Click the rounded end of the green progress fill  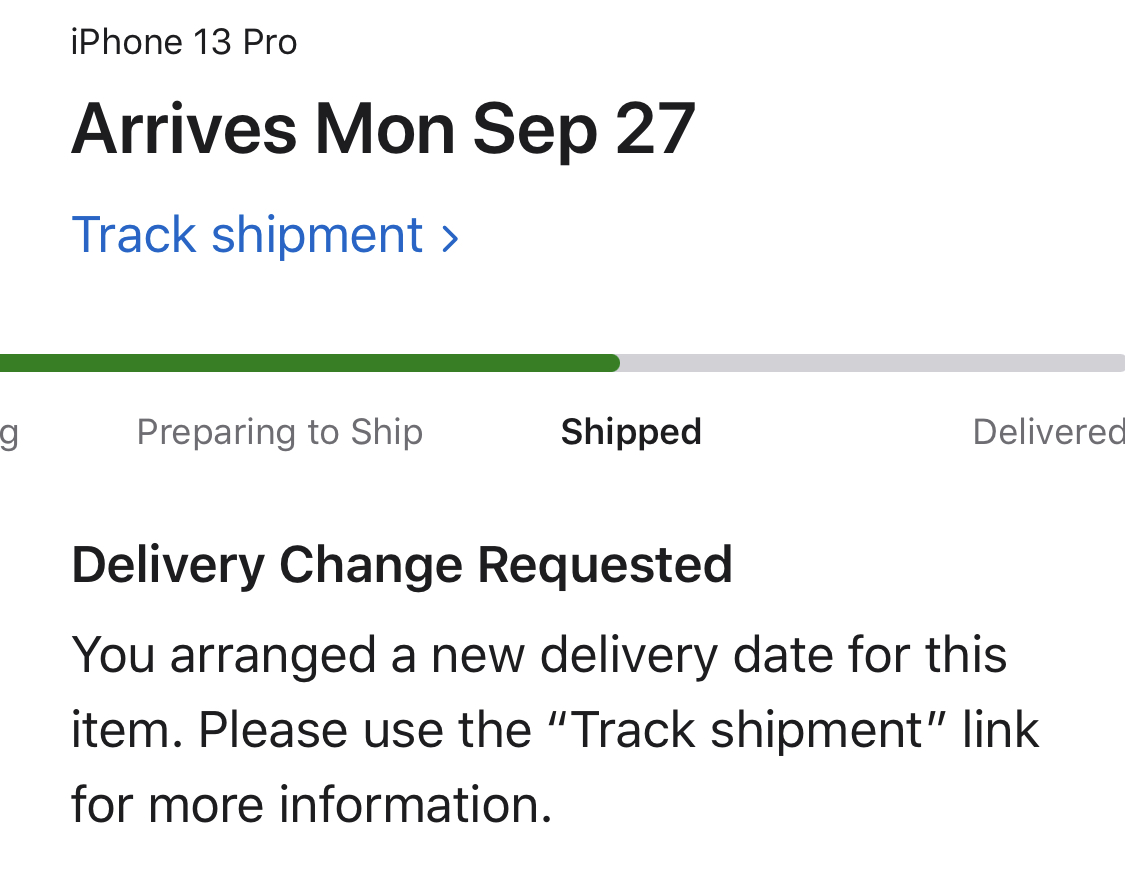[612, 363]
